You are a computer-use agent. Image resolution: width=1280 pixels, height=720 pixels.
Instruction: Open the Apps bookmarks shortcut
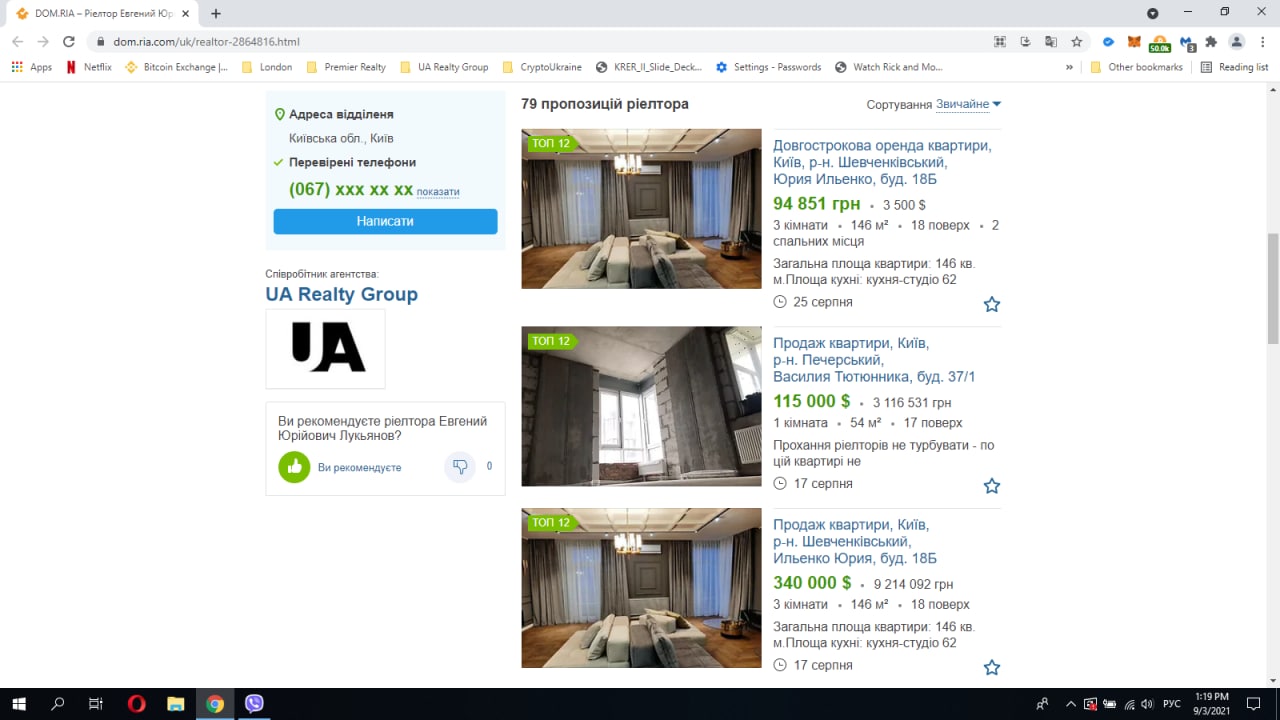click(31, 67)
